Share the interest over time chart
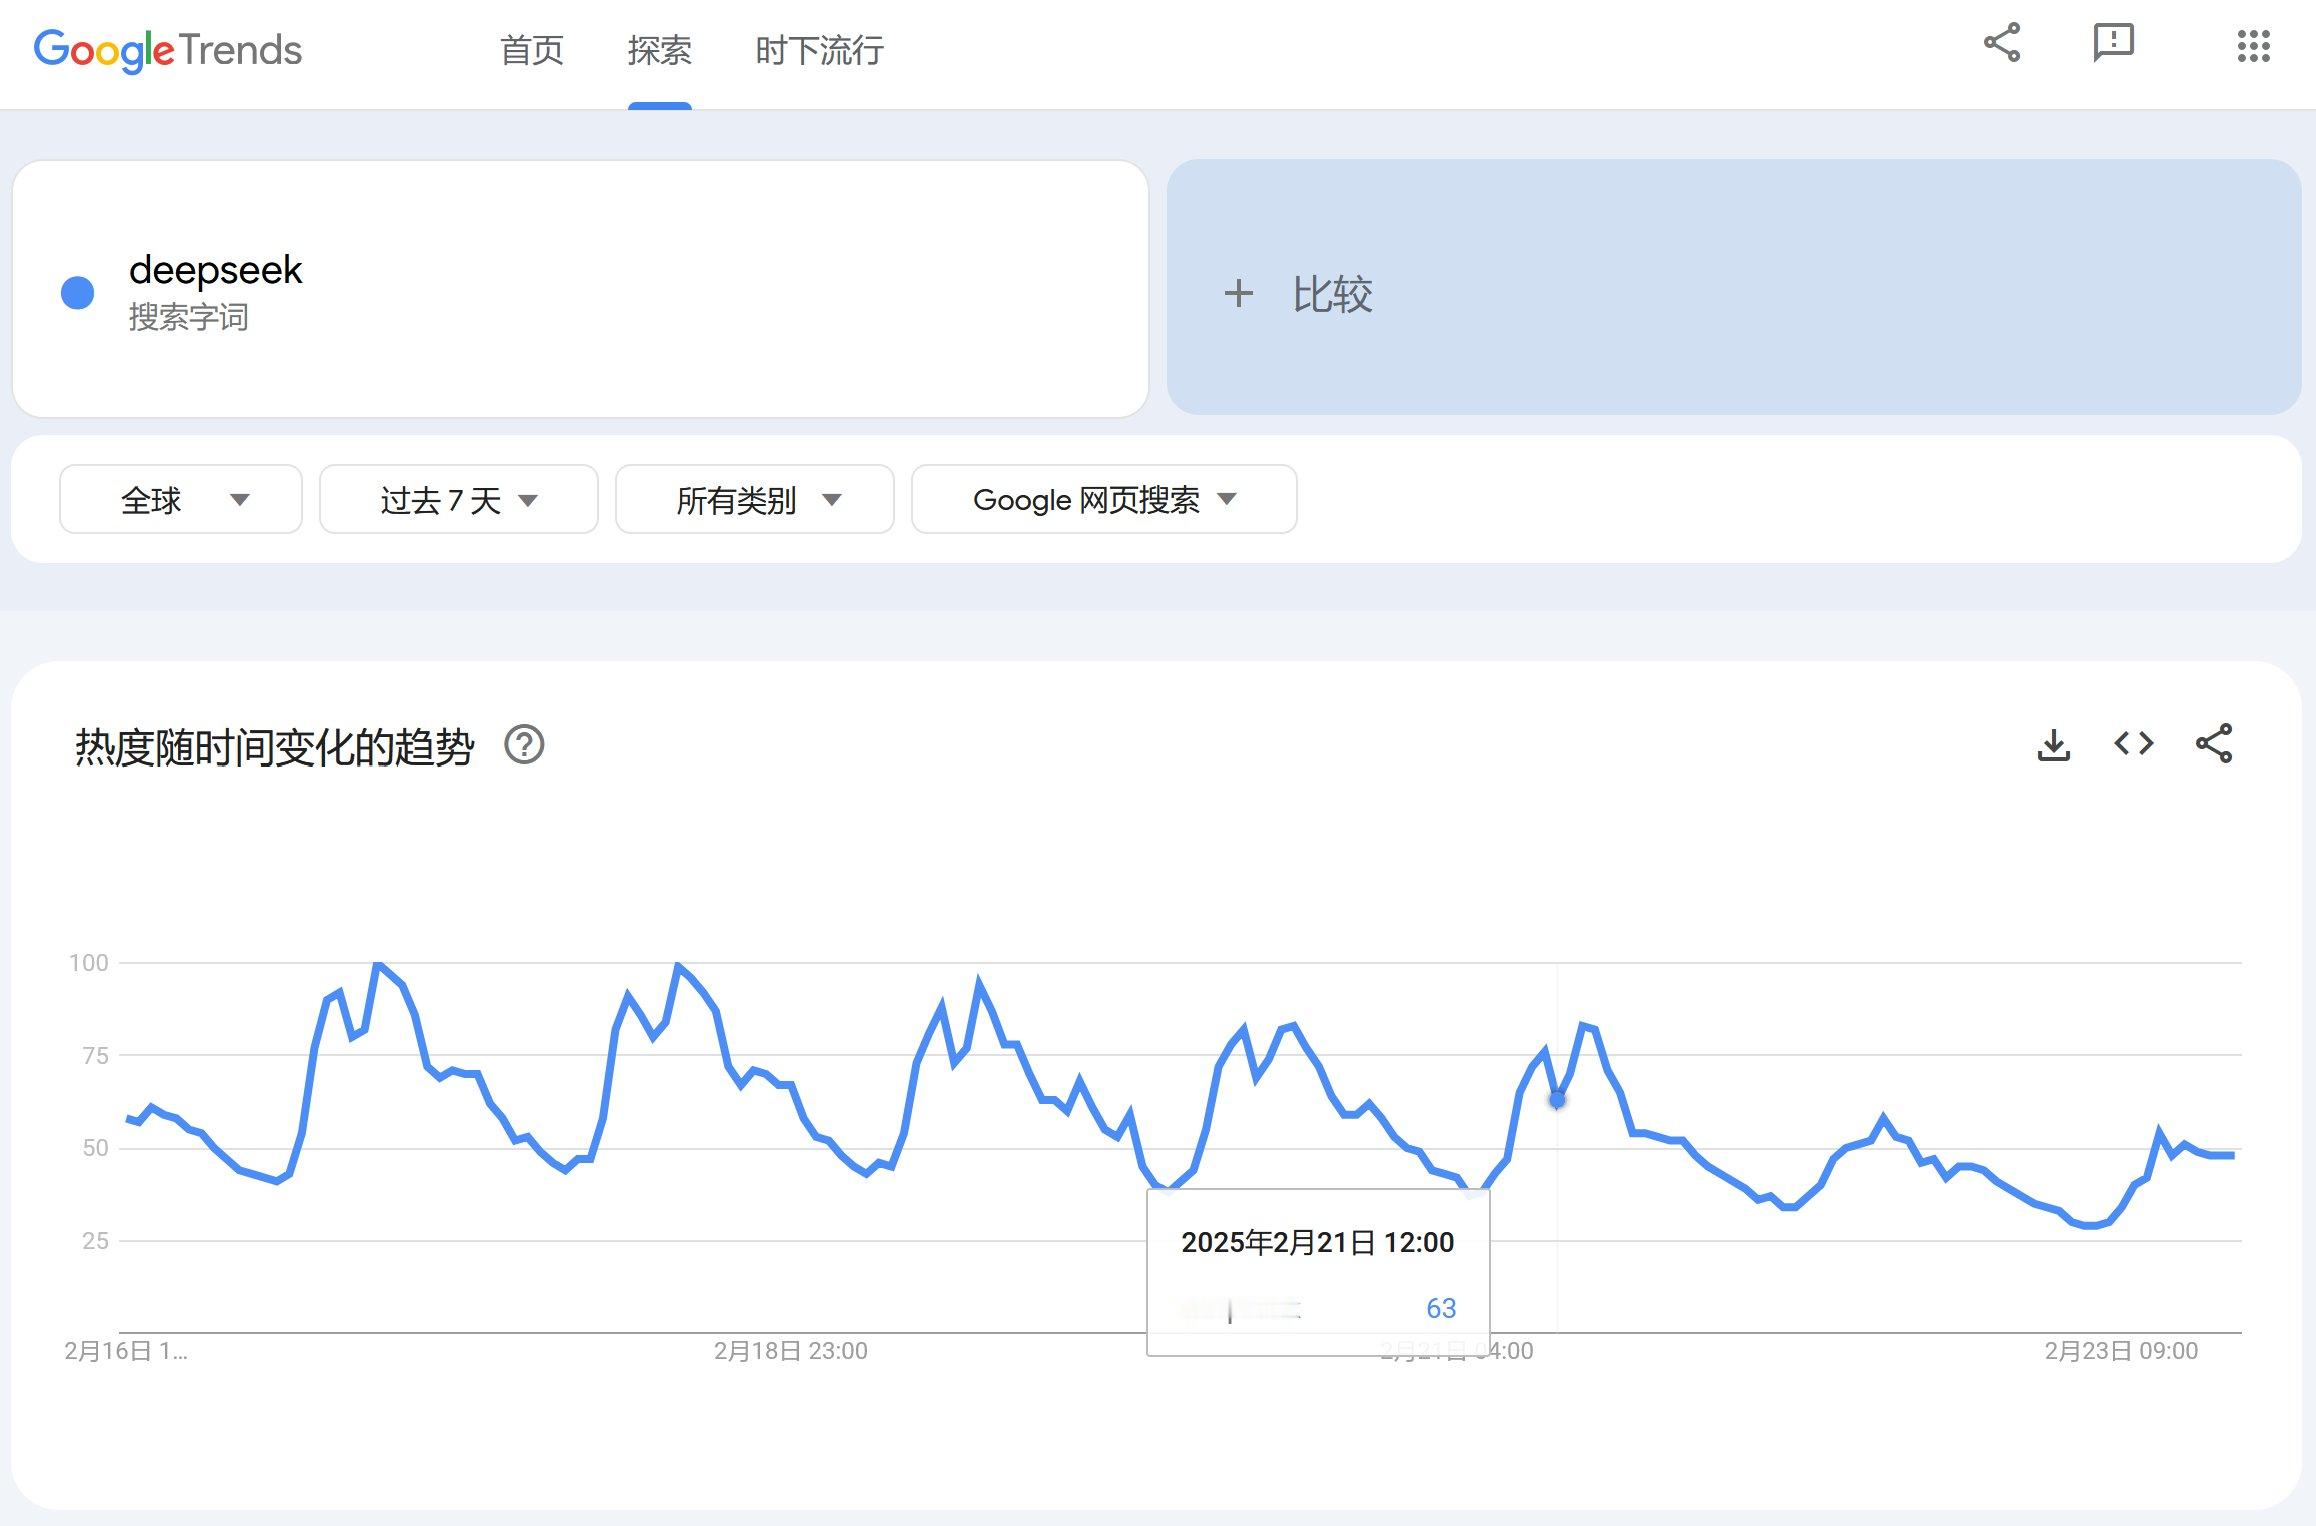This screenshot has width=2316, height=1526. point(2214,743)
